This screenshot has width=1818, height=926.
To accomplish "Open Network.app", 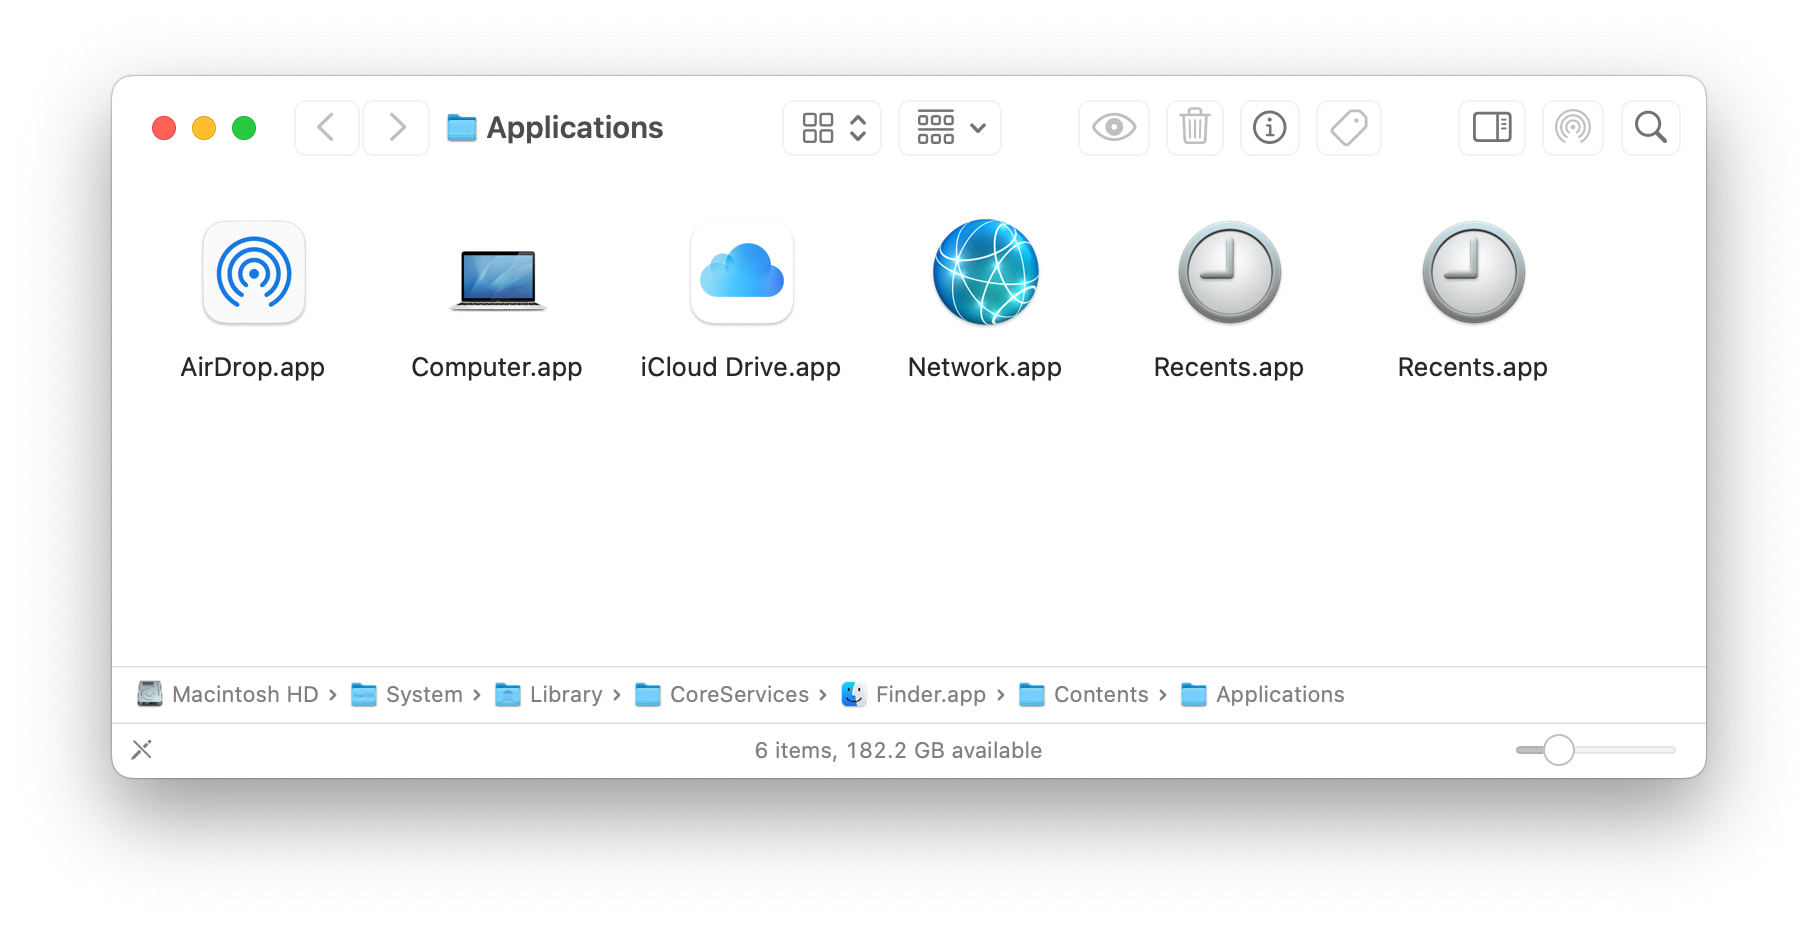I will (x=984, y=272).
